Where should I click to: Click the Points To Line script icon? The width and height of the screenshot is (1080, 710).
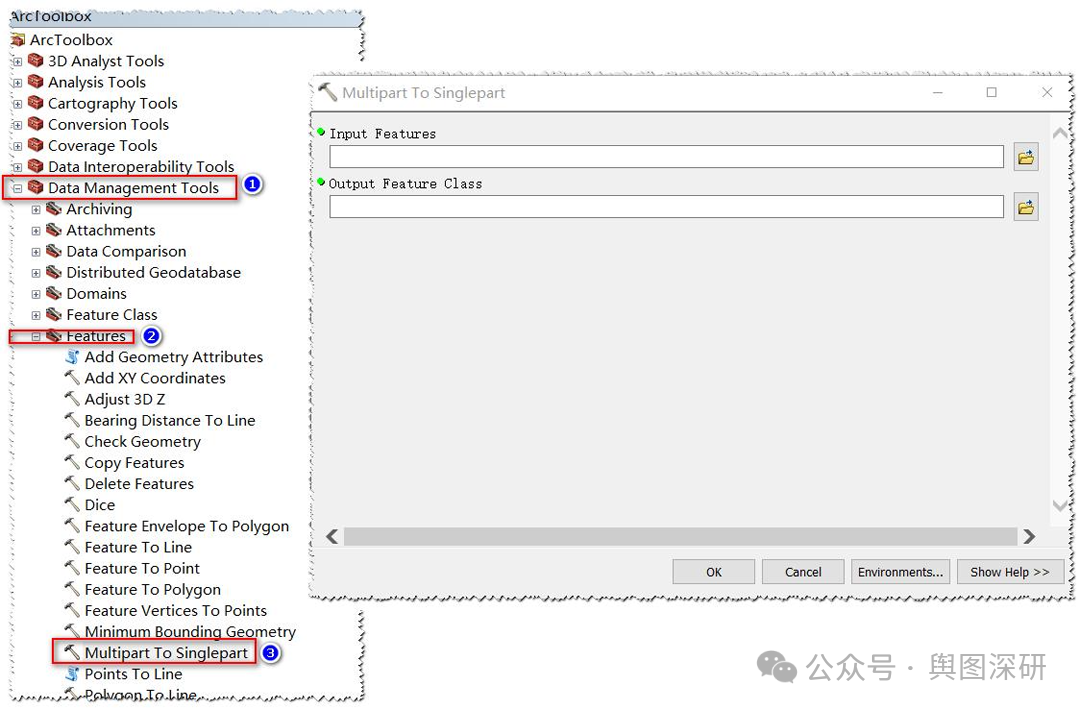tap(72, 674)
